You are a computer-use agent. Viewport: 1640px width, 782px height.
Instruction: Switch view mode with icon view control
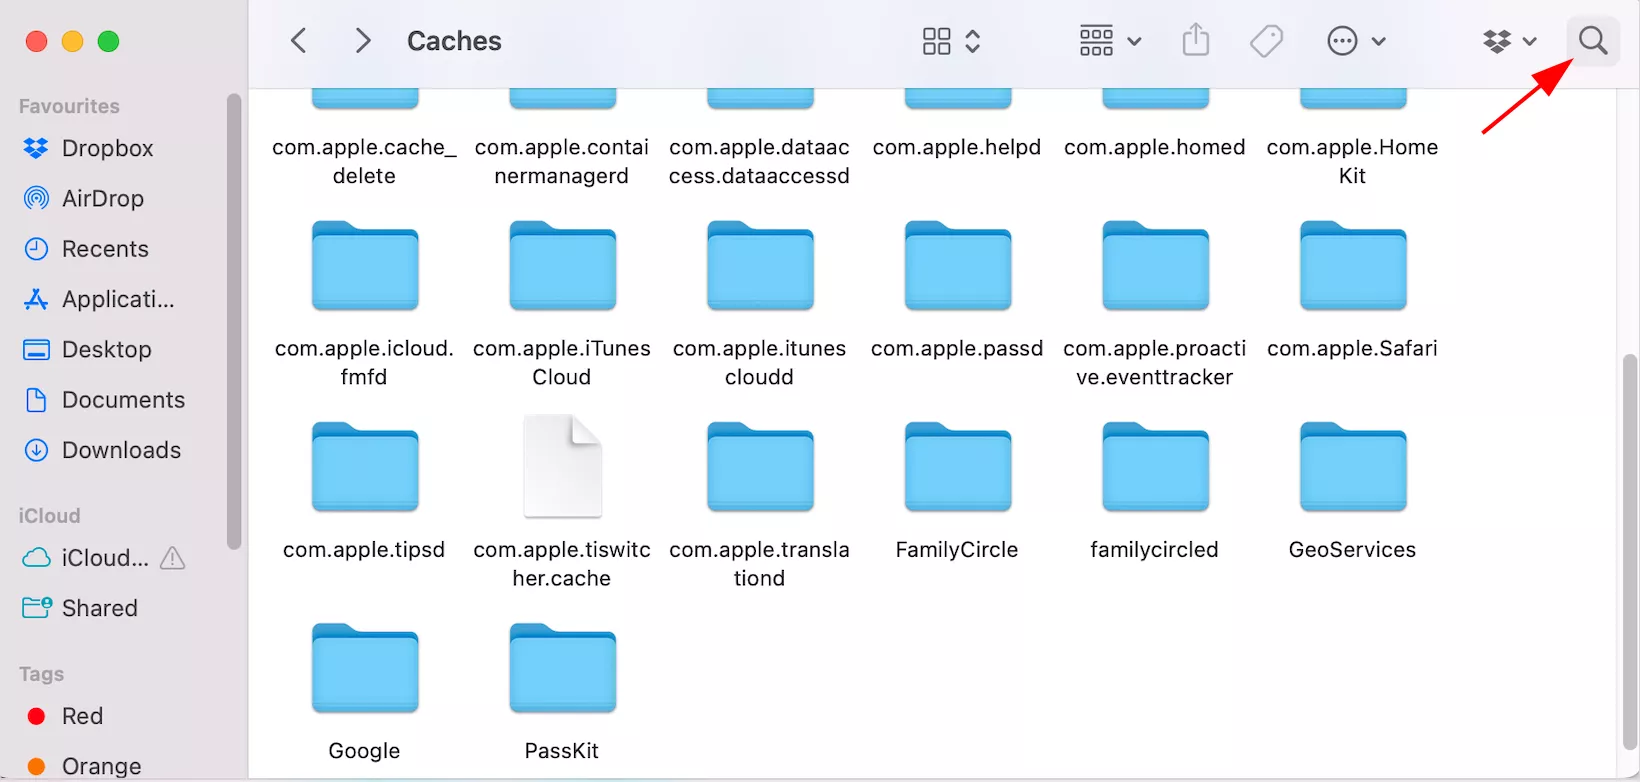[x=950, y=41]
